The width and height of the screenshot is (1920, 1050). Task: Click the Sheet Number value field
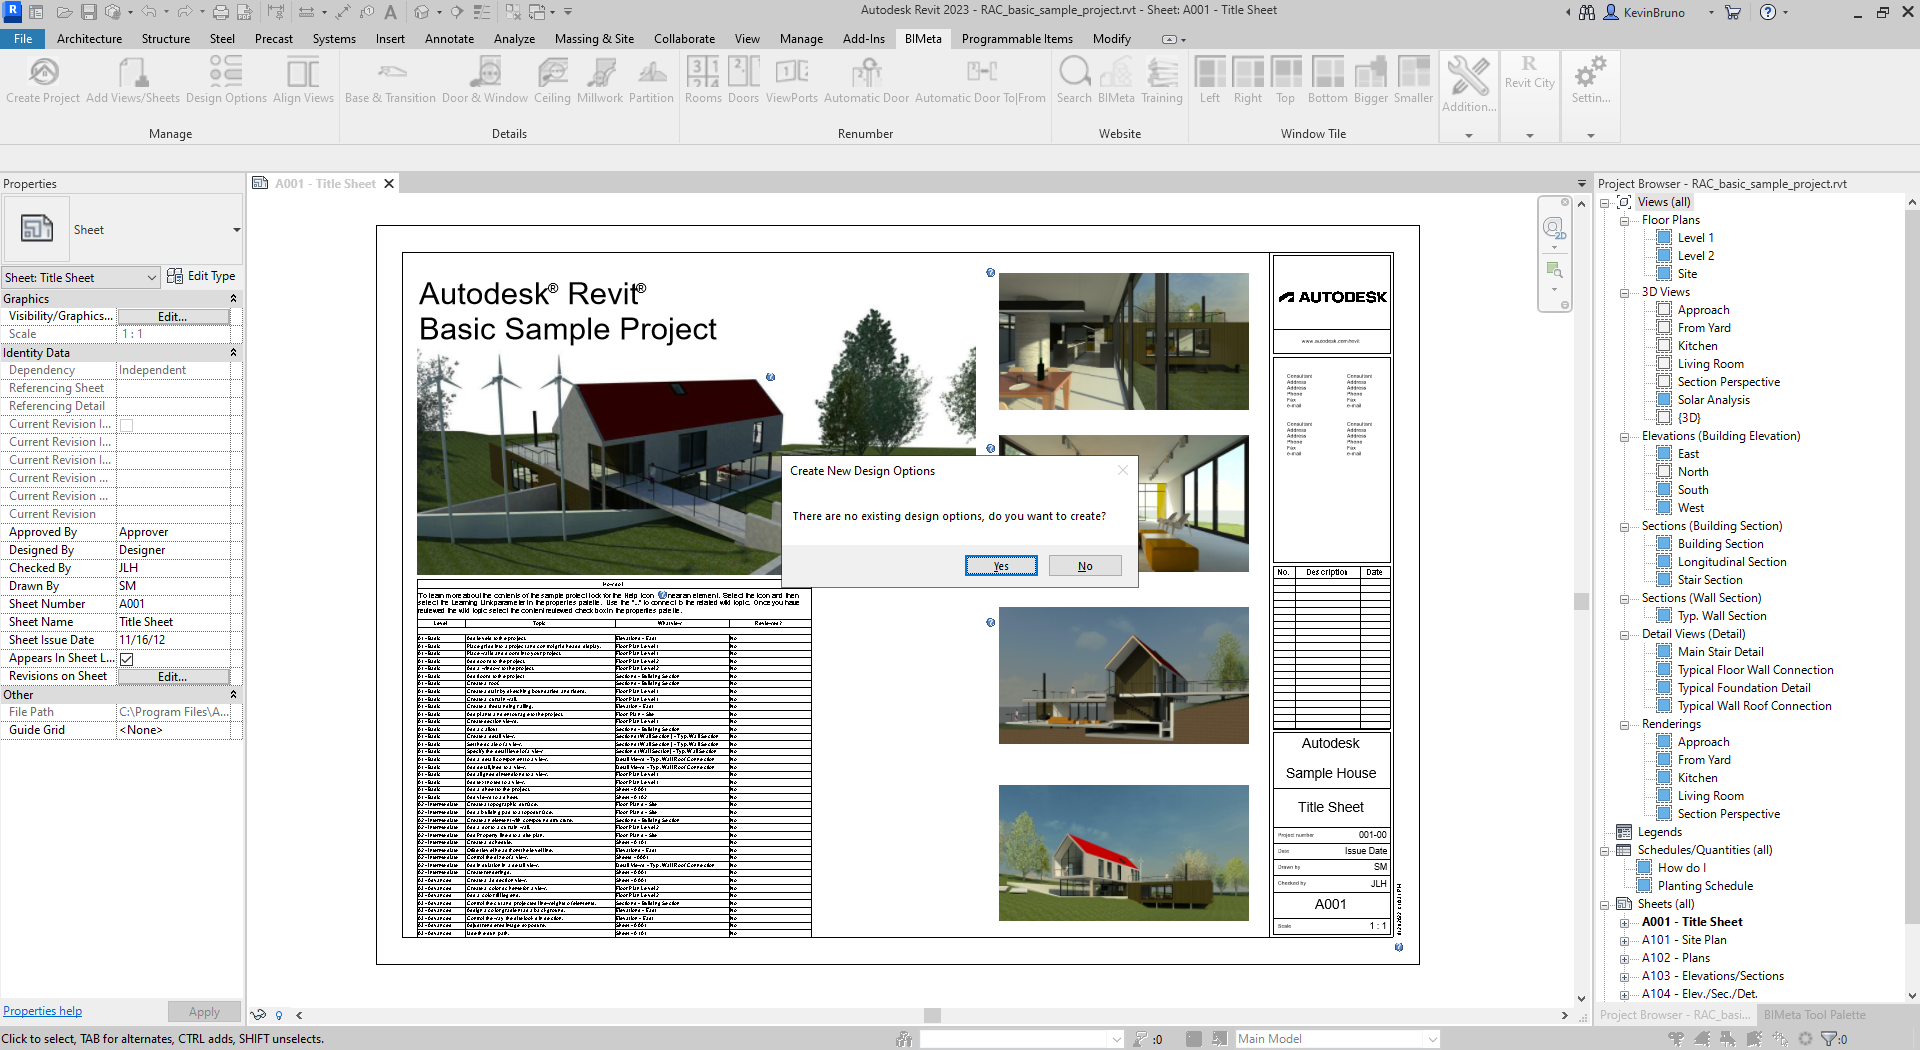click(175, 604)
